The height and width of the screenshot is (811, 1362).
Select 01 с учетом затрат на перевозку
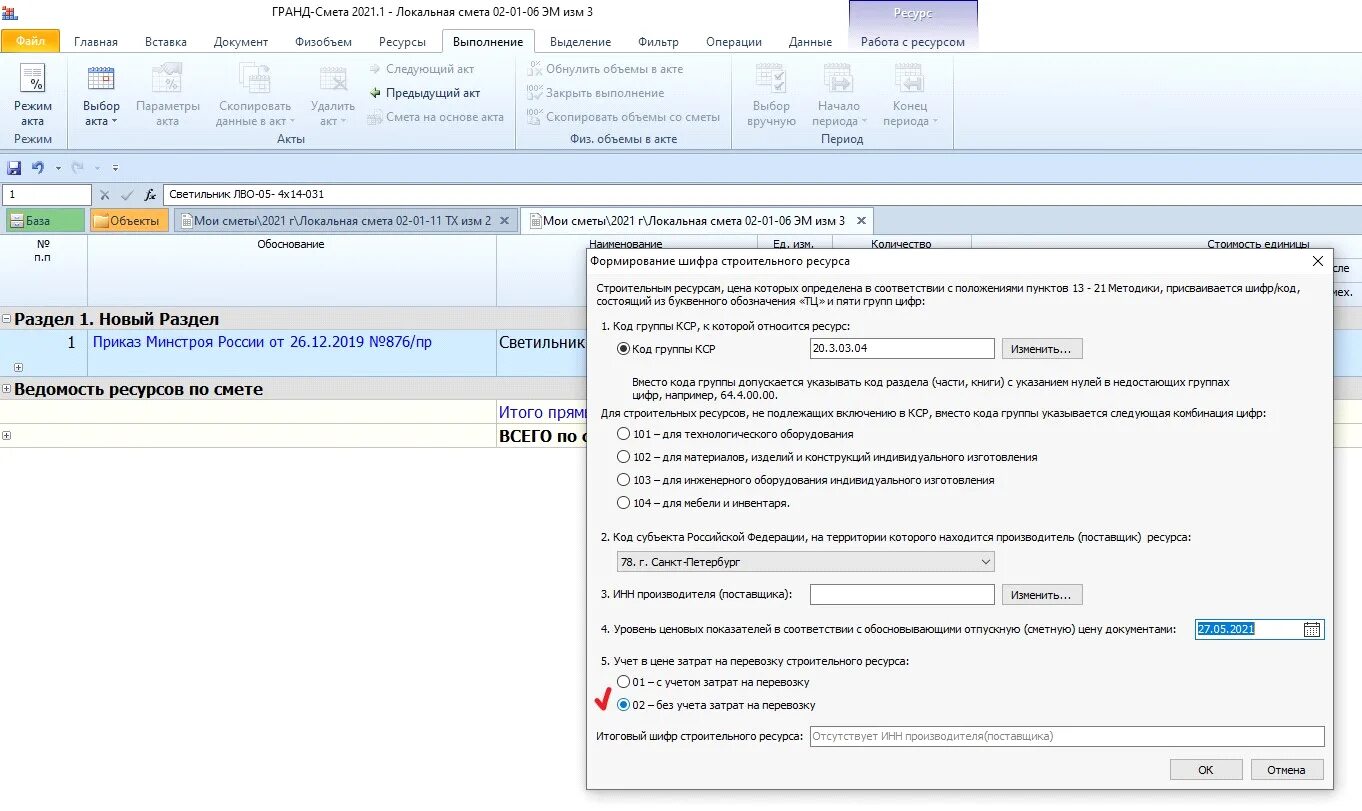624,682
